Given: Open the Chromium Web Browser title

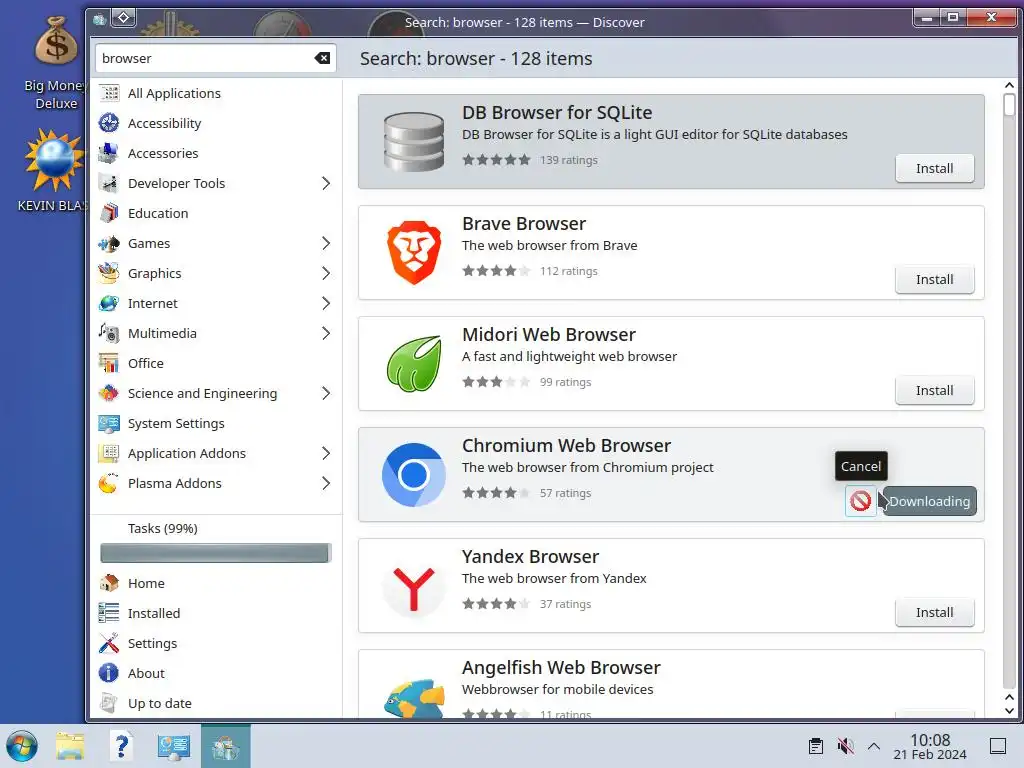Looking at the screenshot, I should [x=566, y=445].
